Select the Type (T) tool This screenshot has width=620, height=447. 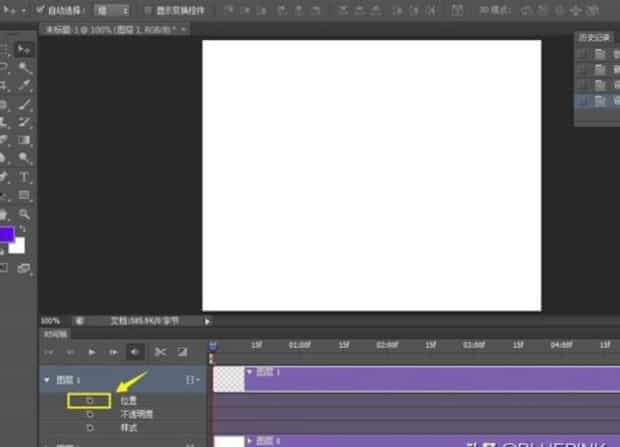click(25, 177)
